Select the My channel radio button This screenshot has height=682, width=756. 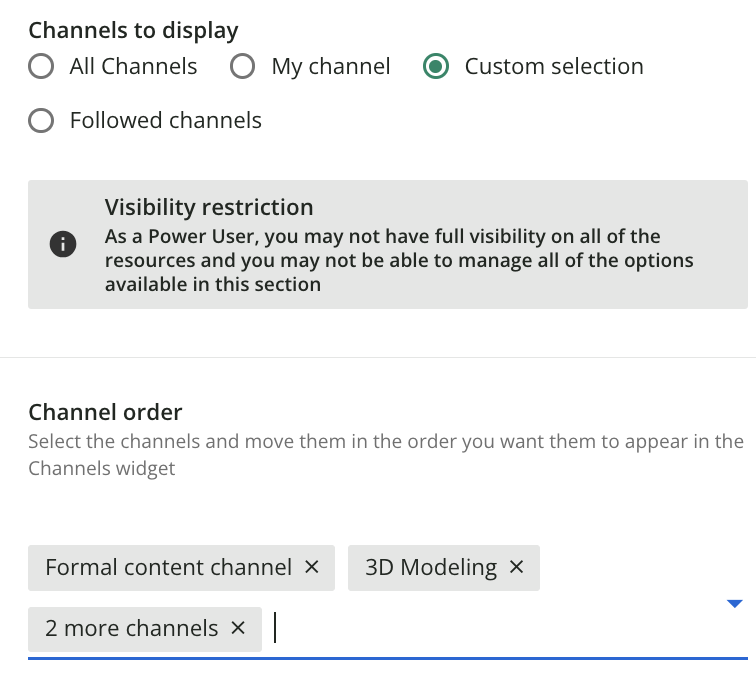tap(243, 66)
